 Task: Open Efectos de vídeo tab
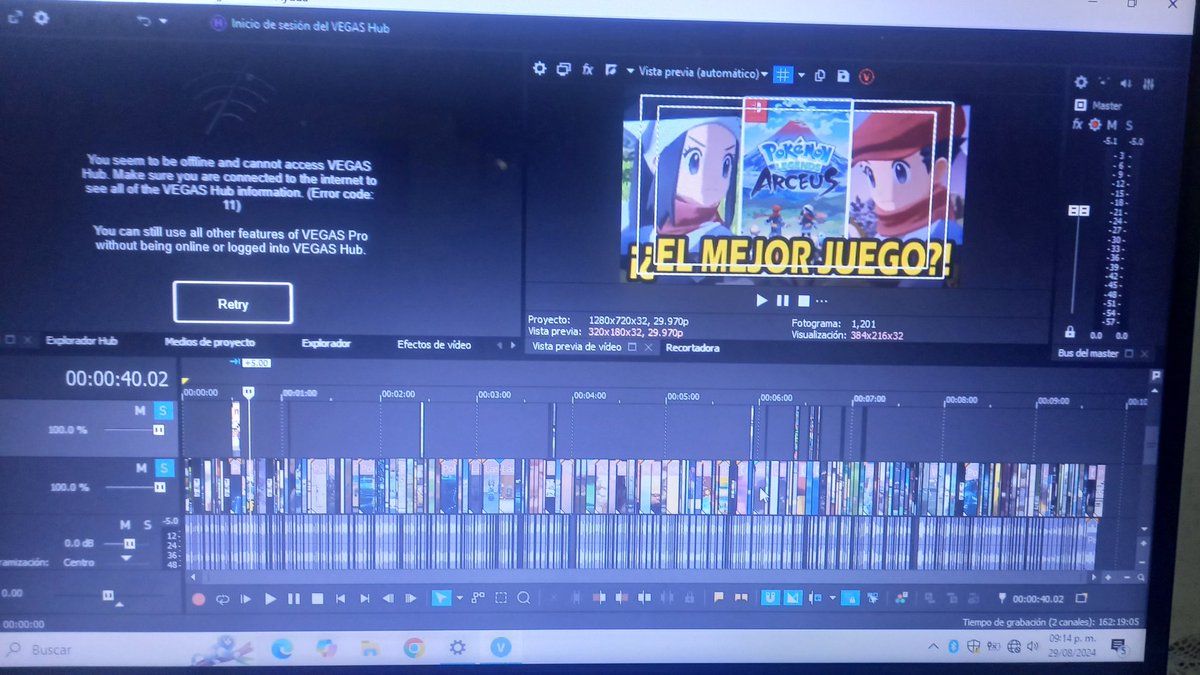[434, 344]
